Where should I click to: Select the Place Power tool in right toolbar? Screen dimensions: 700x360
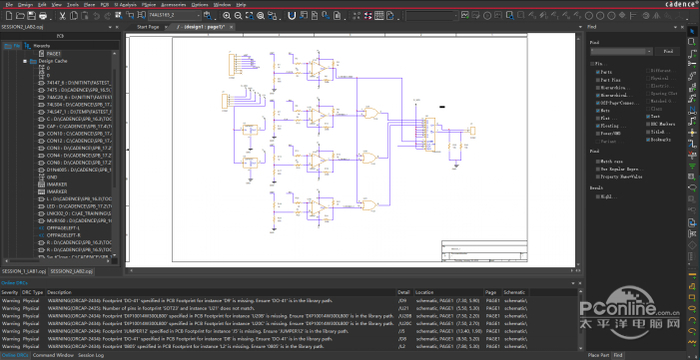(692, 155)
